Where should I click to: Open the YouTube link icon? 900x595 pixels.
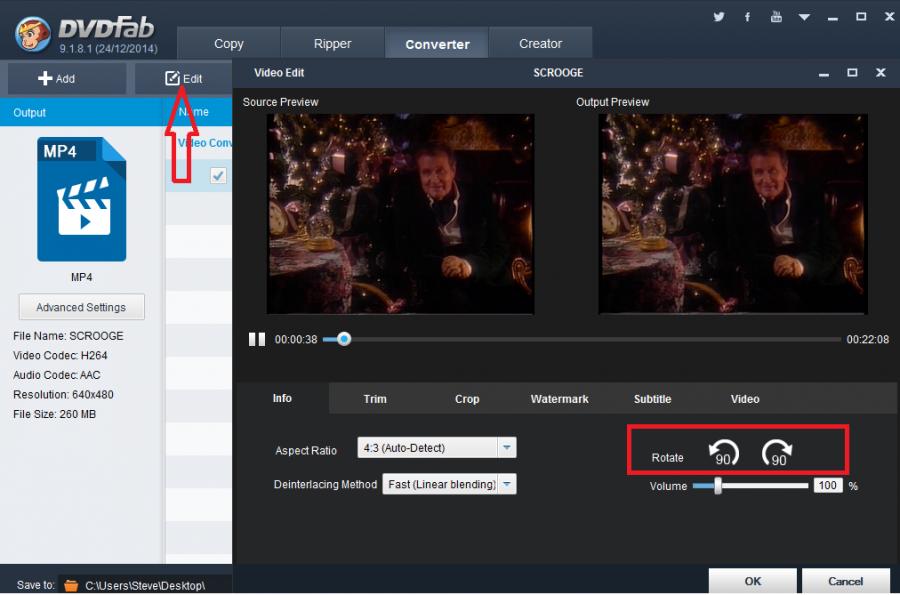(776, 17)
